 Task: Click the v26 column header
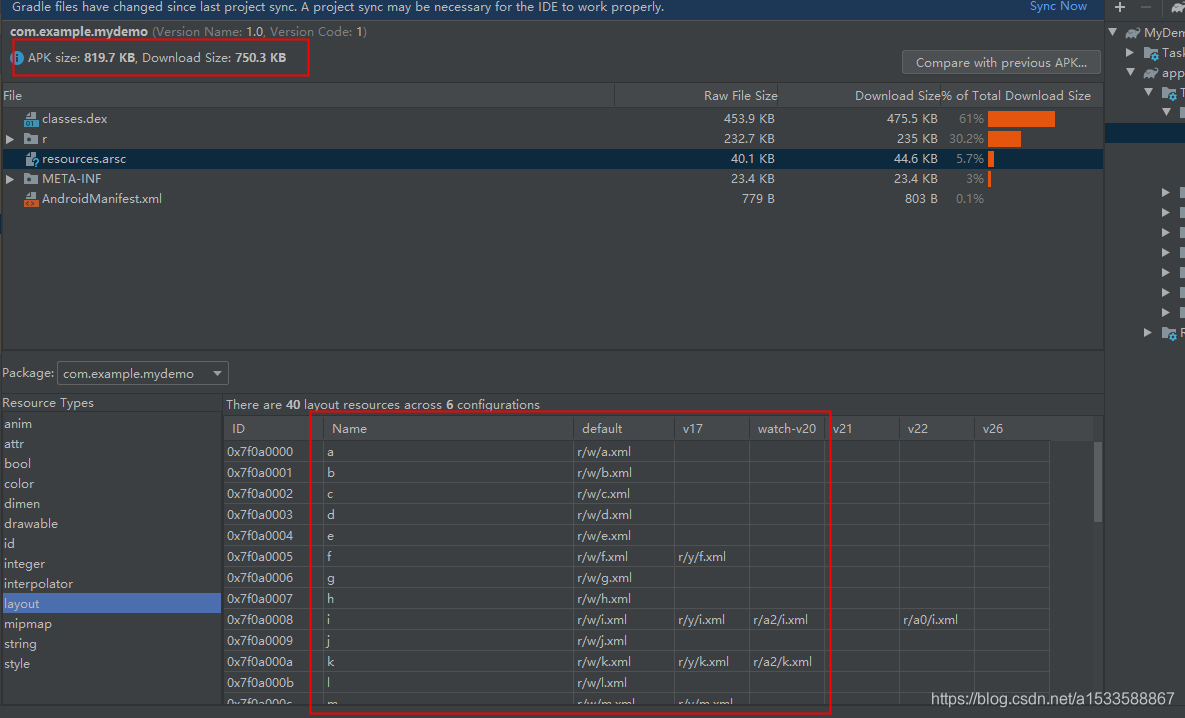tap(1012, 429)
